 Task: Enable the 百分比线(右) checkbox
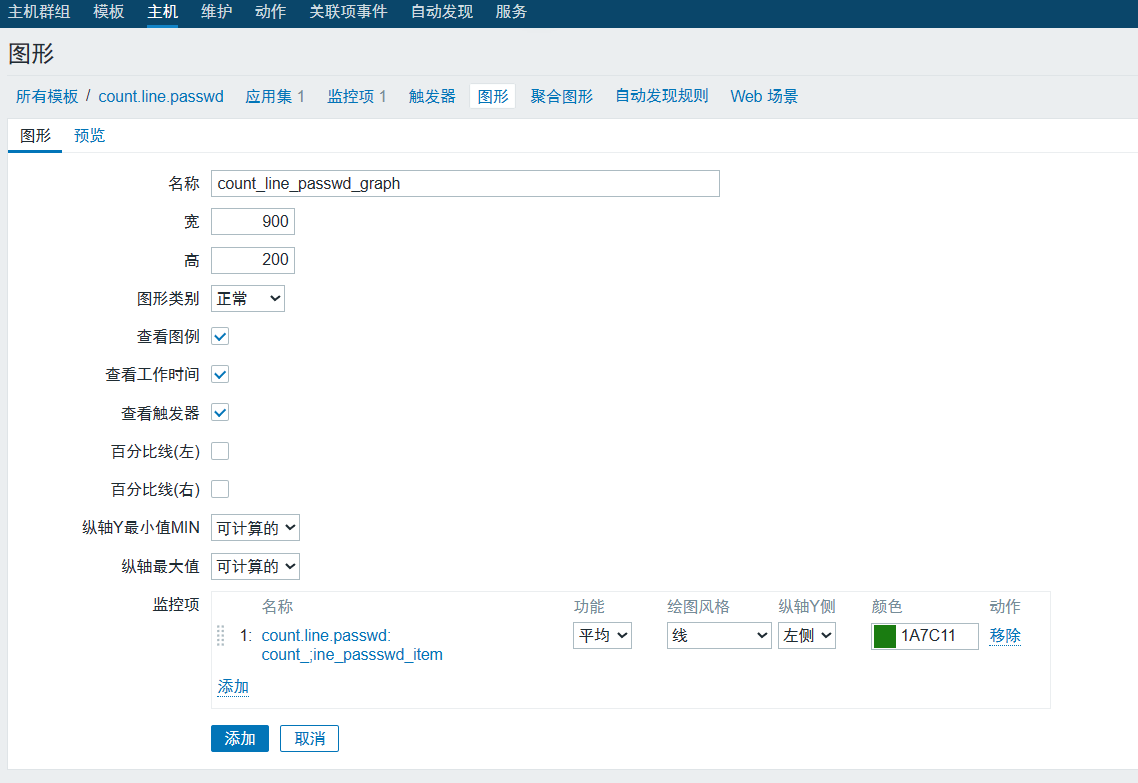pyautogui.click(x=220, y=489)
